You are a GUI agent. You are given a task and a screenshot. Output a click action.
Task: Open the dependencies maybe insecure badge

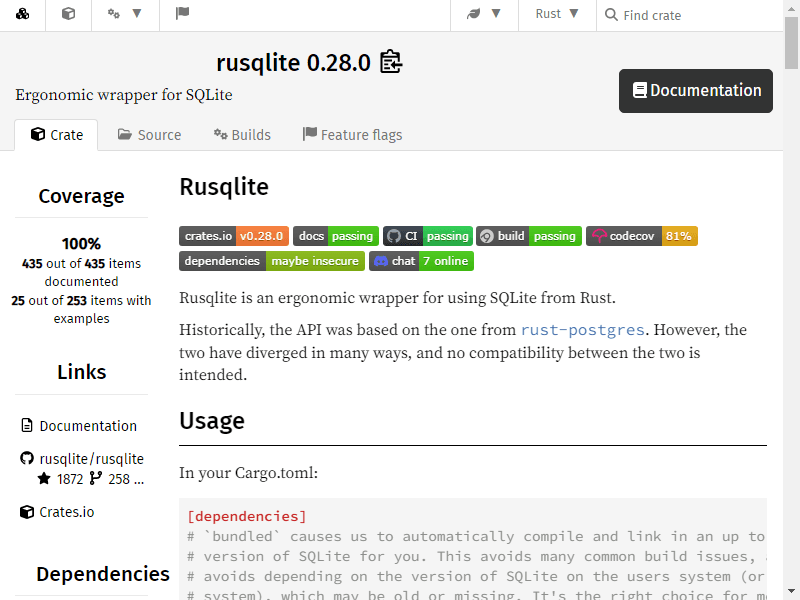pyautogui.click(x=272, y=261)
